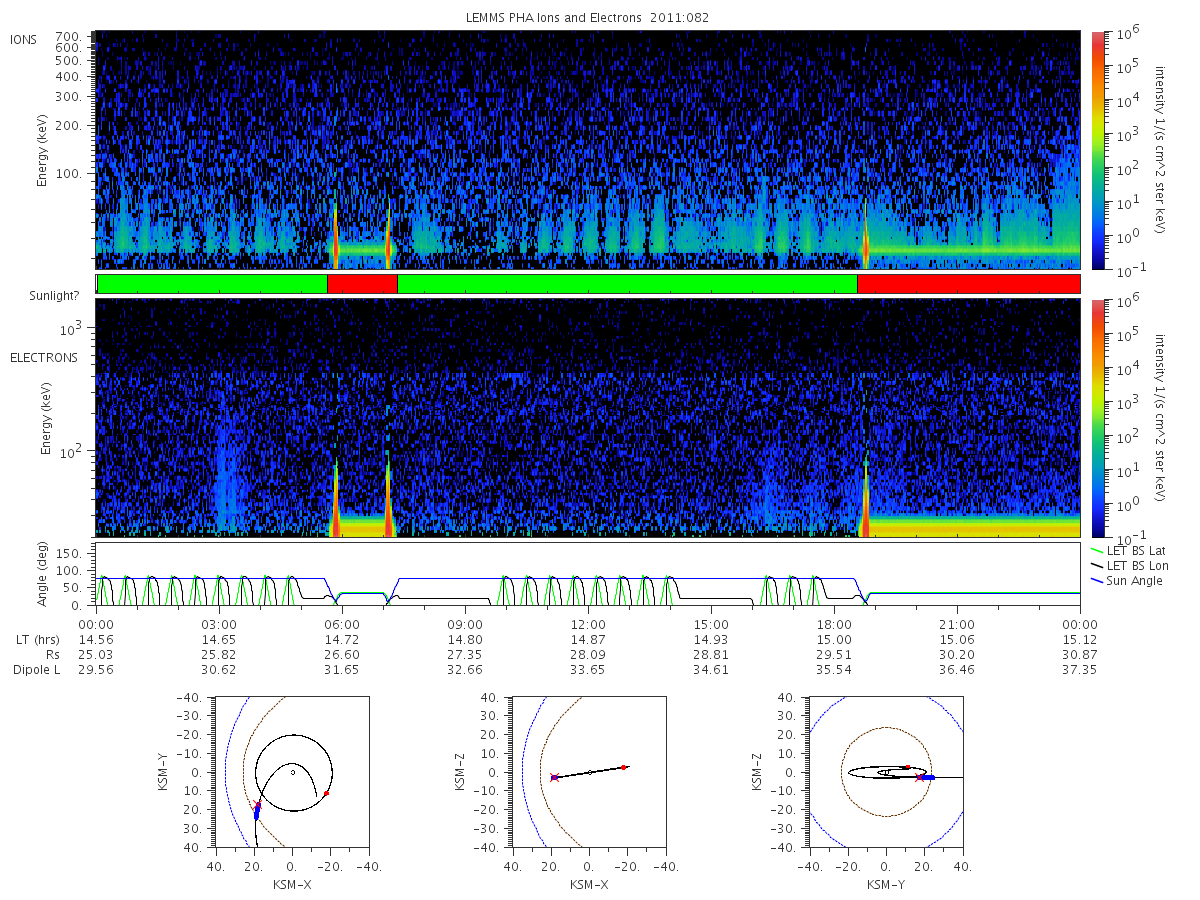1200x900 pixels.
Task: Click the plot title LEMMS PHA Ions and Electrons
Action: click(588, 18)
